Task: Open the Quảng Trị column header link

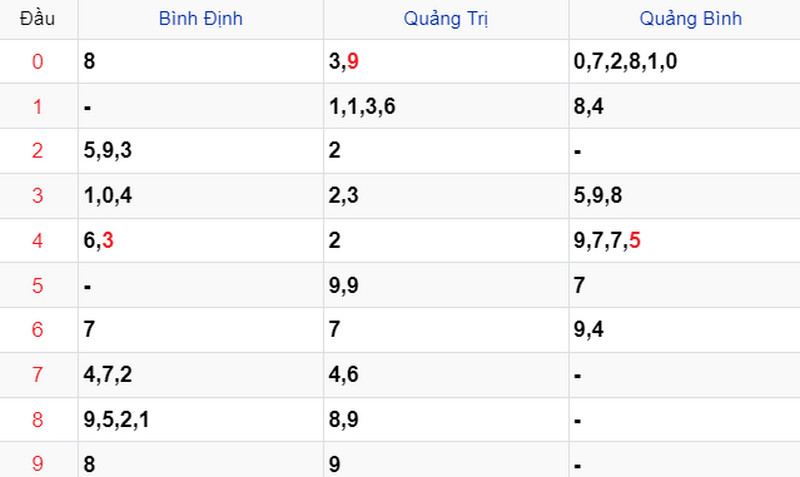Action: (x=445, y=19)
